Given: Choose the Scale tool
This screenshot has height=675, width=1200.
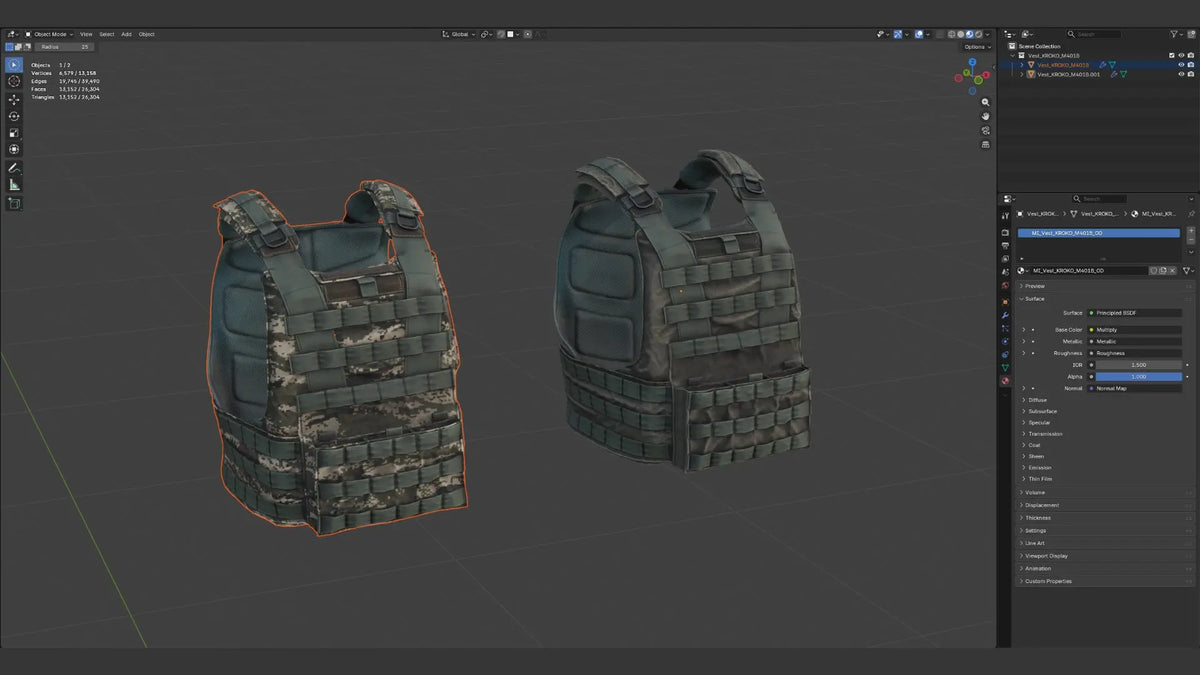Looking at the screenshot, I should (14, 133).
